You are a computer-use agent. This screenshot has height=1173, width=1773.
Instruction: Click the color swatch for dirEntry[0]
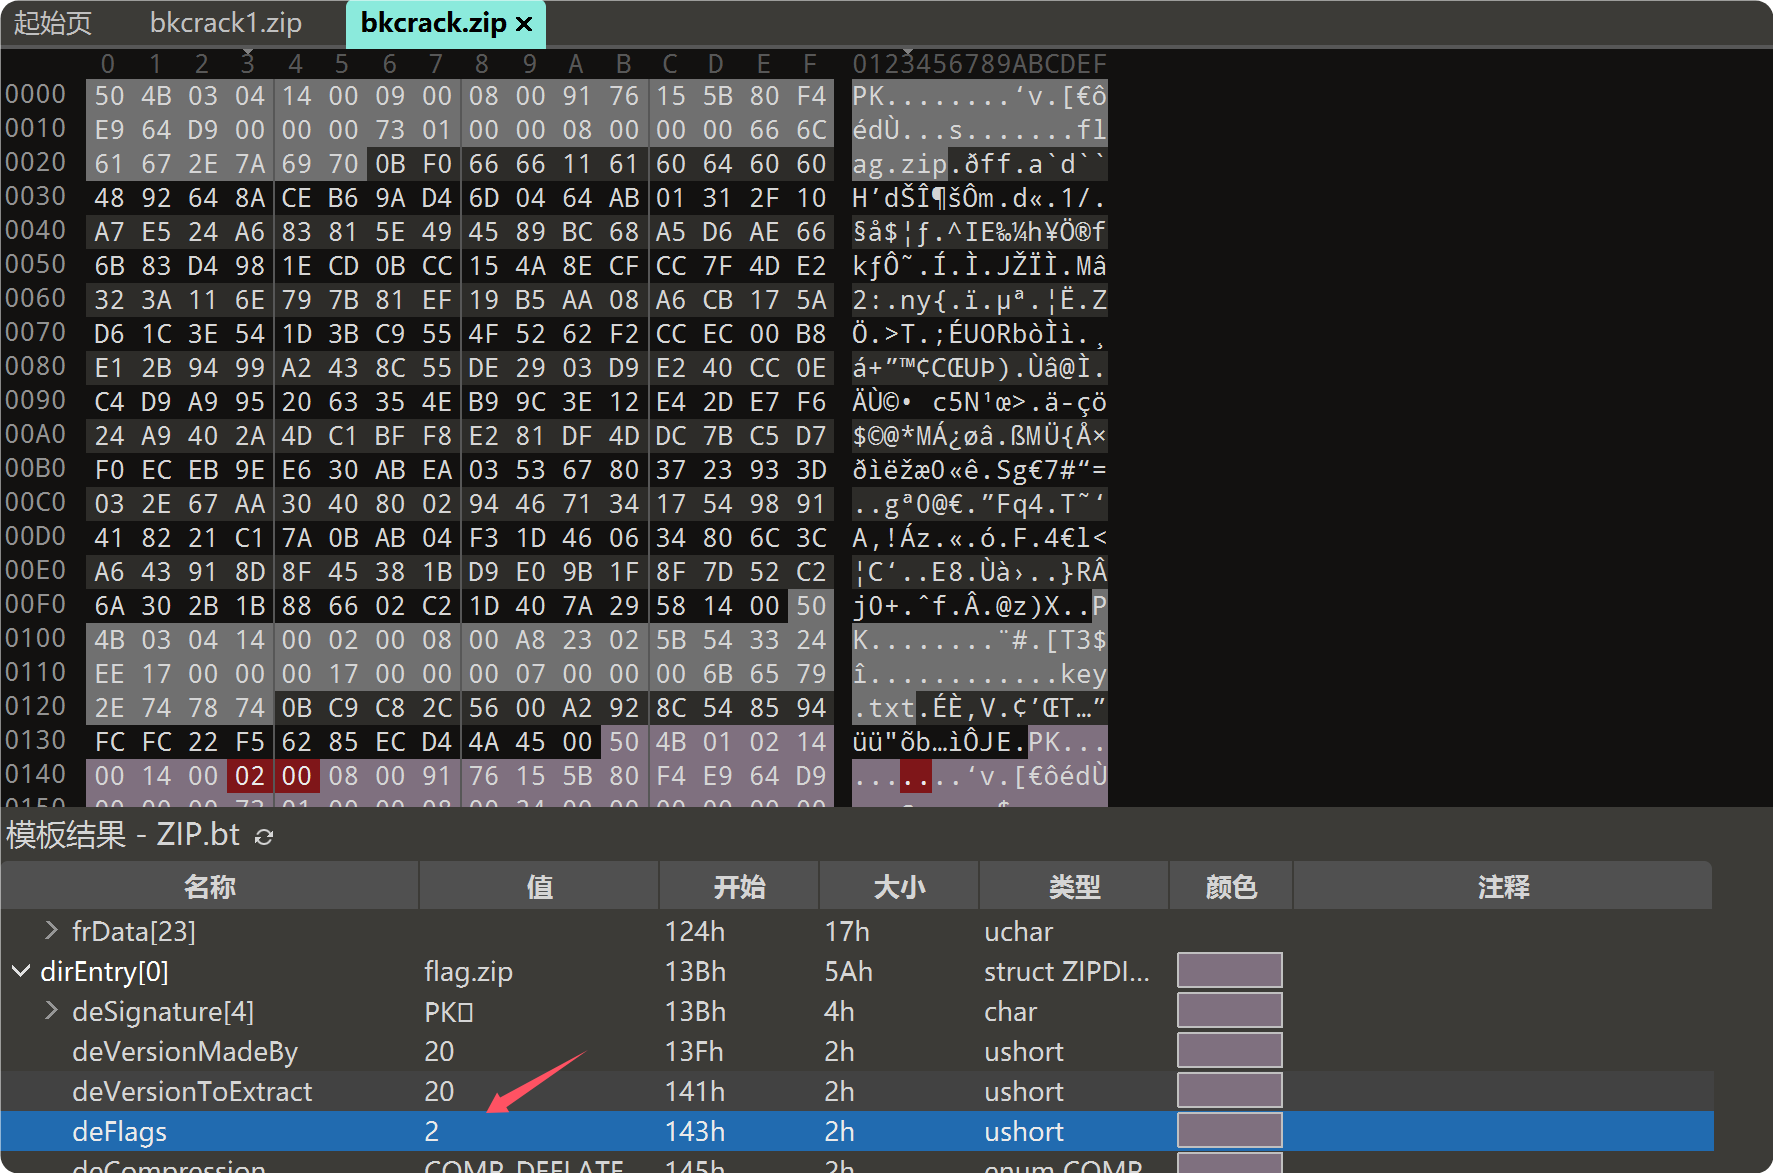pos(1229,971)
